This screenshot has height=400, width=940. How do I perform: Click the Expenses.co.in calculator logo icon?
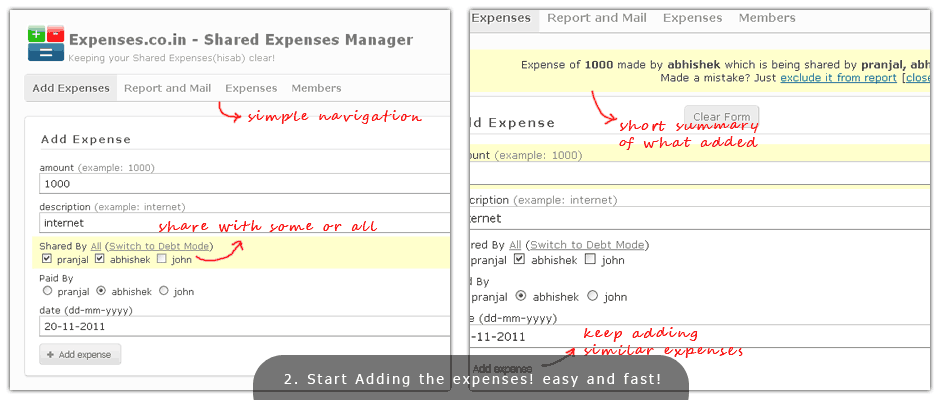pos(46,43)
